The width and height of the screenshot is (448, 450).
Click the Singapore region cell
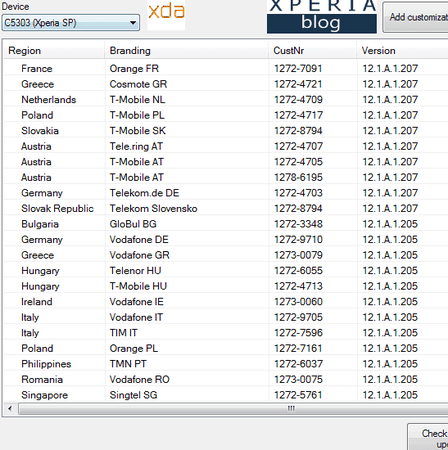click(45, 395)
